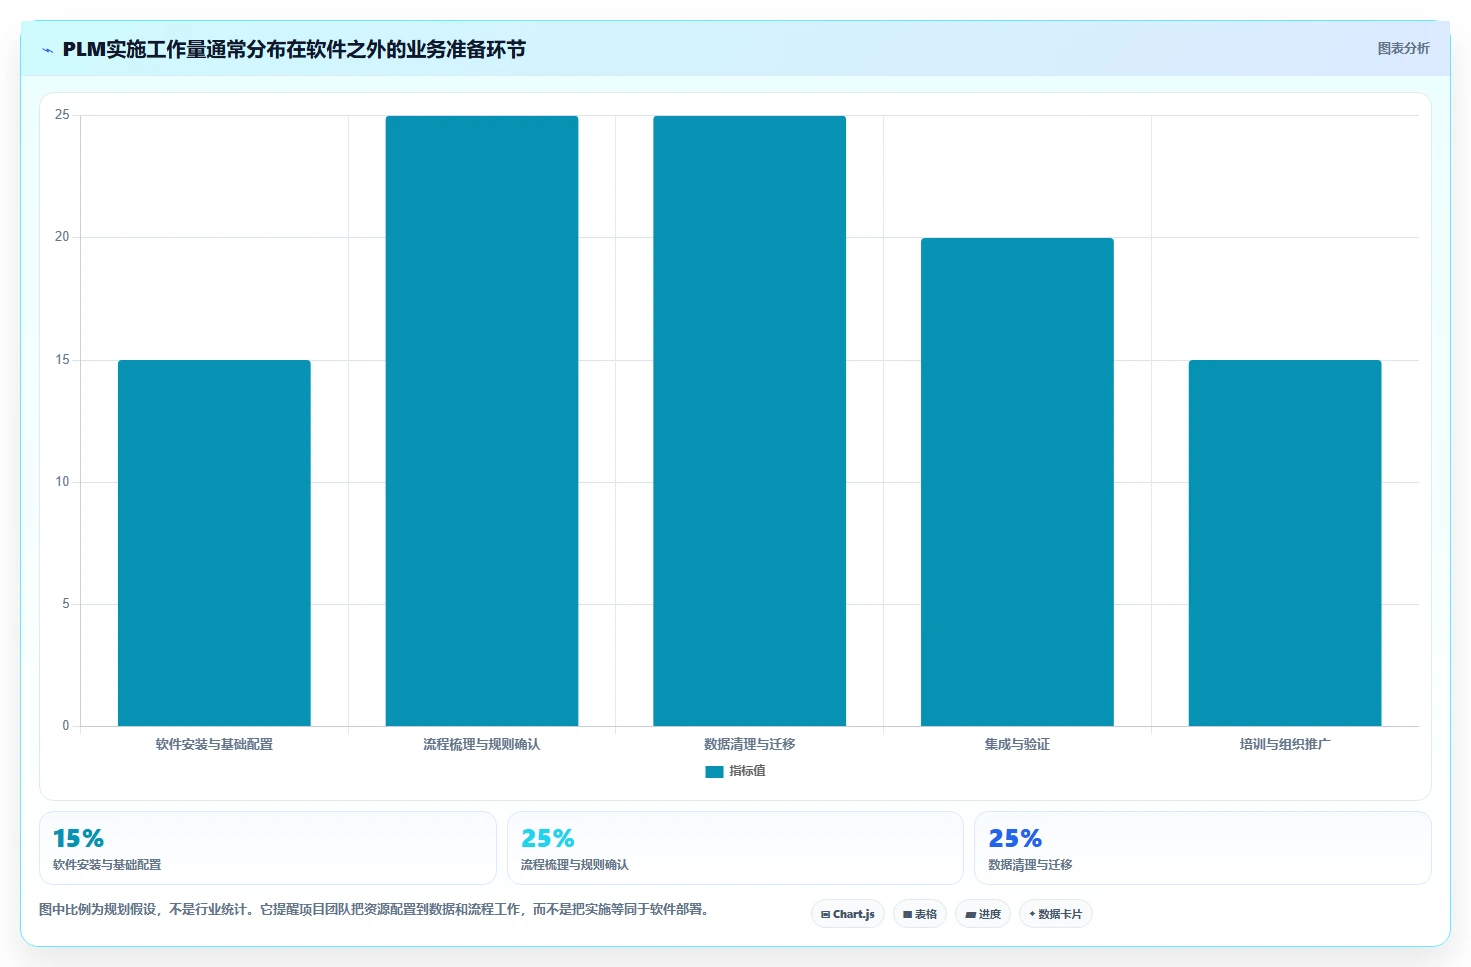This screenshot has height=967, width=1471.
Task: Click the 培训与组织推广 bar
Action: tap(1285, 543)
